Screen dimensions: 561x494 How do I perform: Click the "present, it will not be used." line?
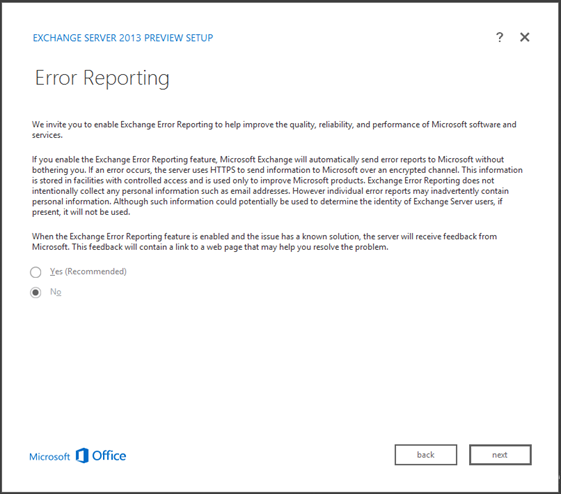[x=81, y=212]
